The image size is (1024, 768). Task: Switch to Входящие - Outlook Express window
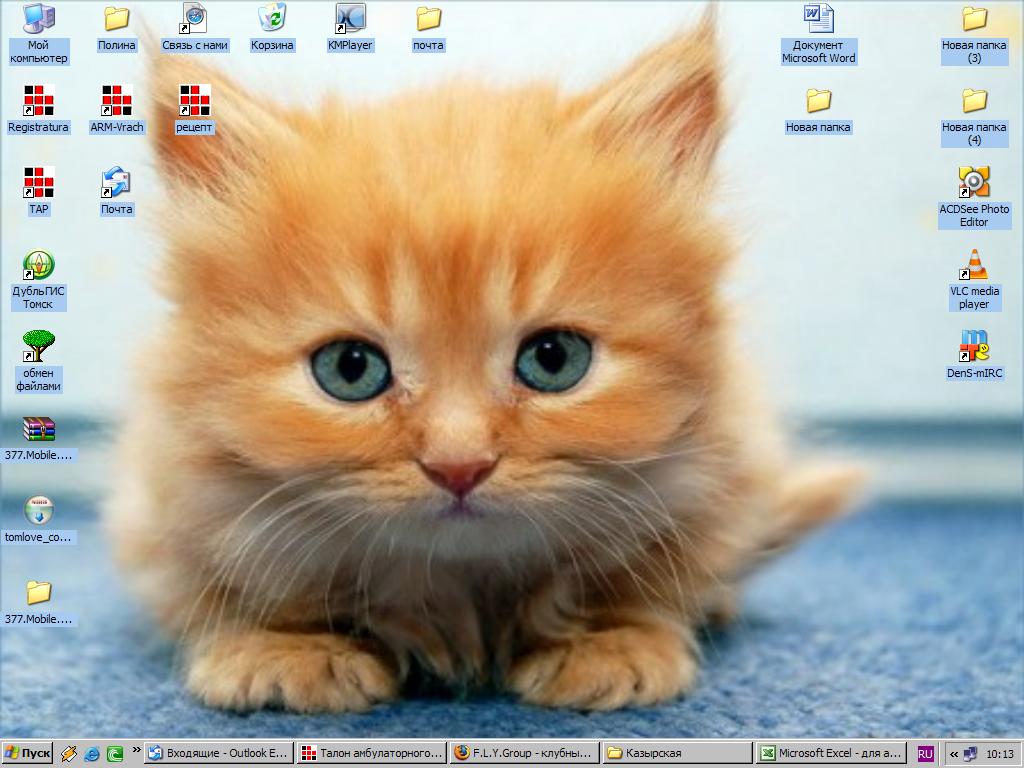tap(219, 753)
